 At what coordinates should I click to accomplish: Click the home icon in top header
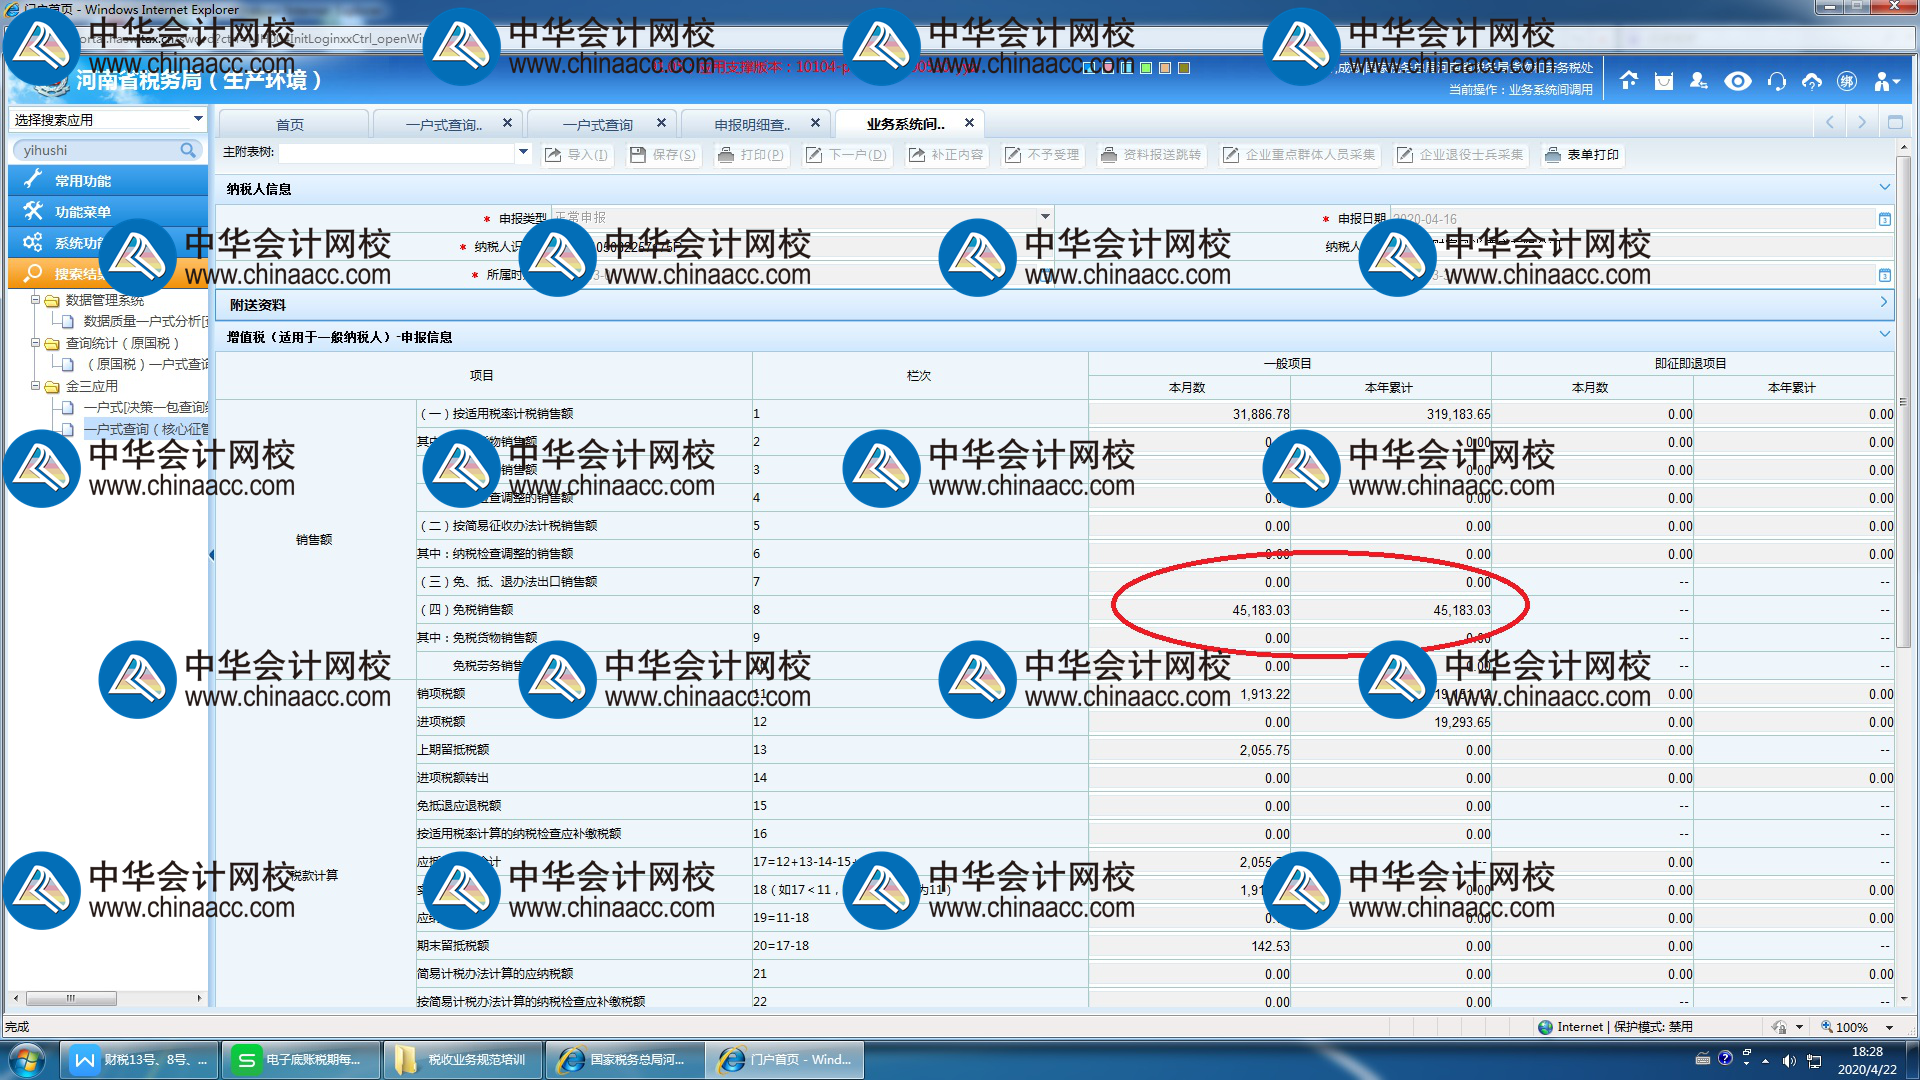tap(1629, 81)
